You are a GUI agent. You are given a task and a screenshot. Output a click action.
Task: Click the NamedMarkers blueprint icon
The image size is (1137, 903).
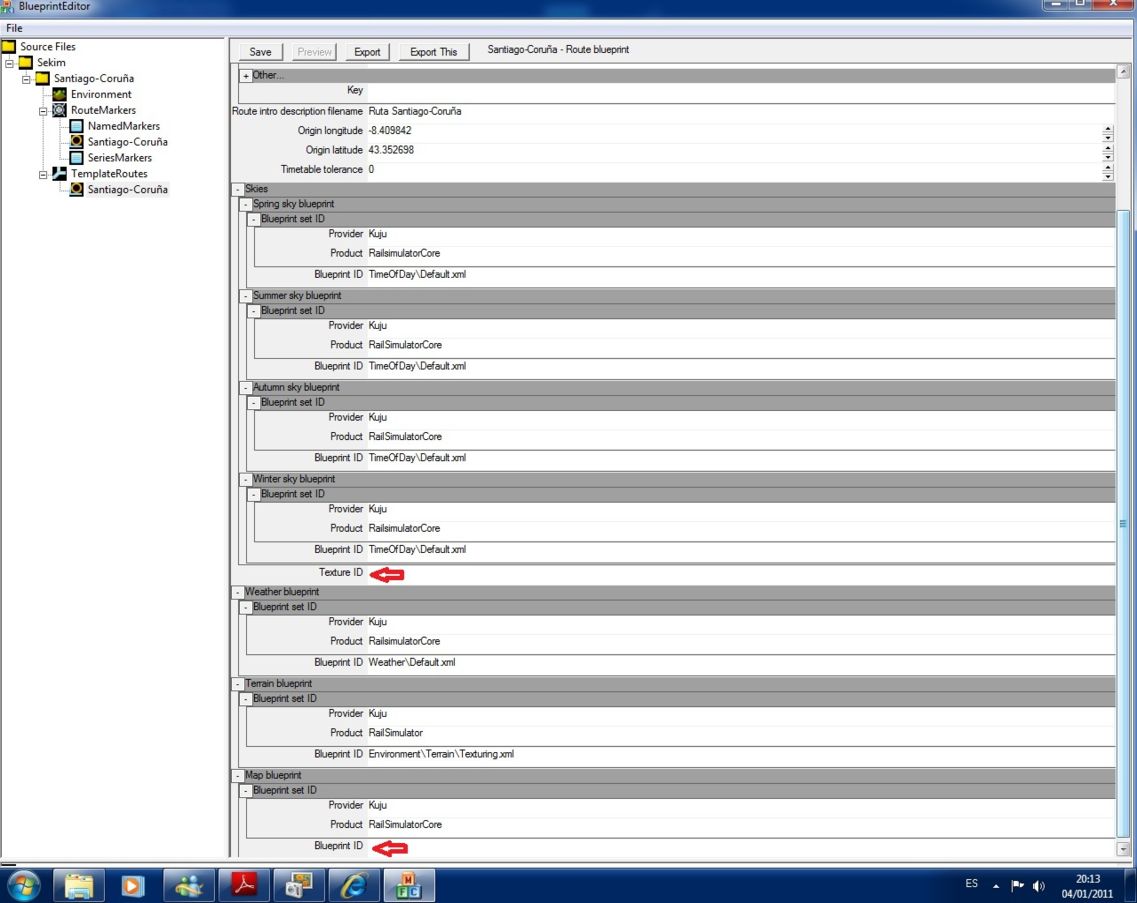pyautogui.click(x=77, y=126)
